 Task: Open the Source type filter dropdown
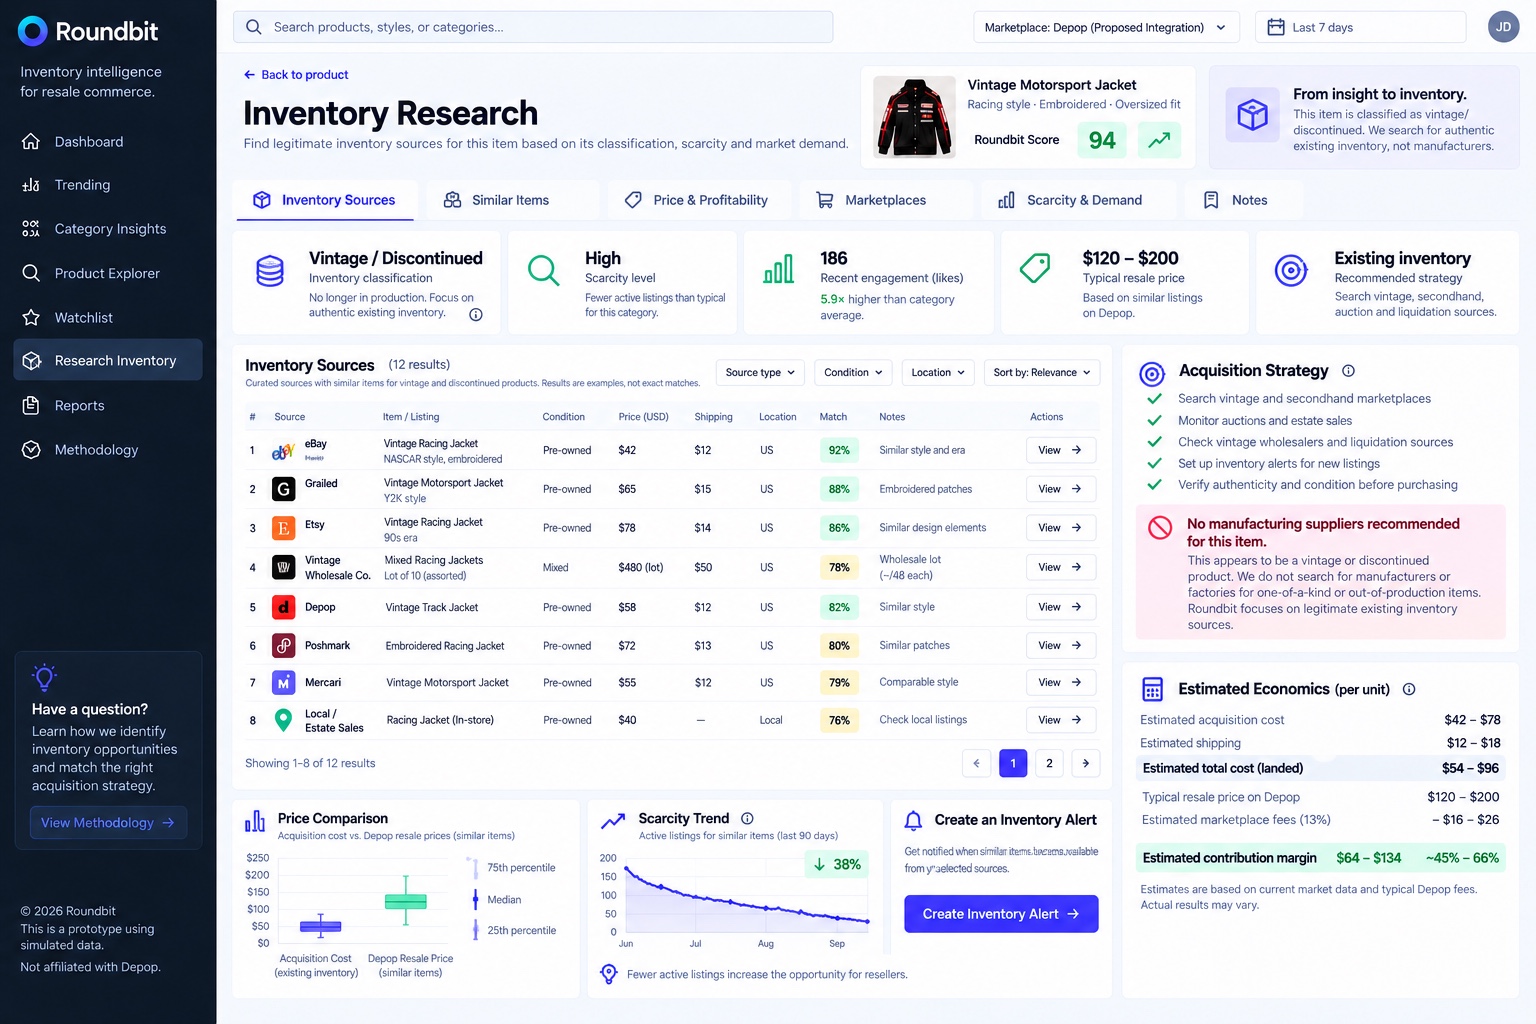click(760, 372)
